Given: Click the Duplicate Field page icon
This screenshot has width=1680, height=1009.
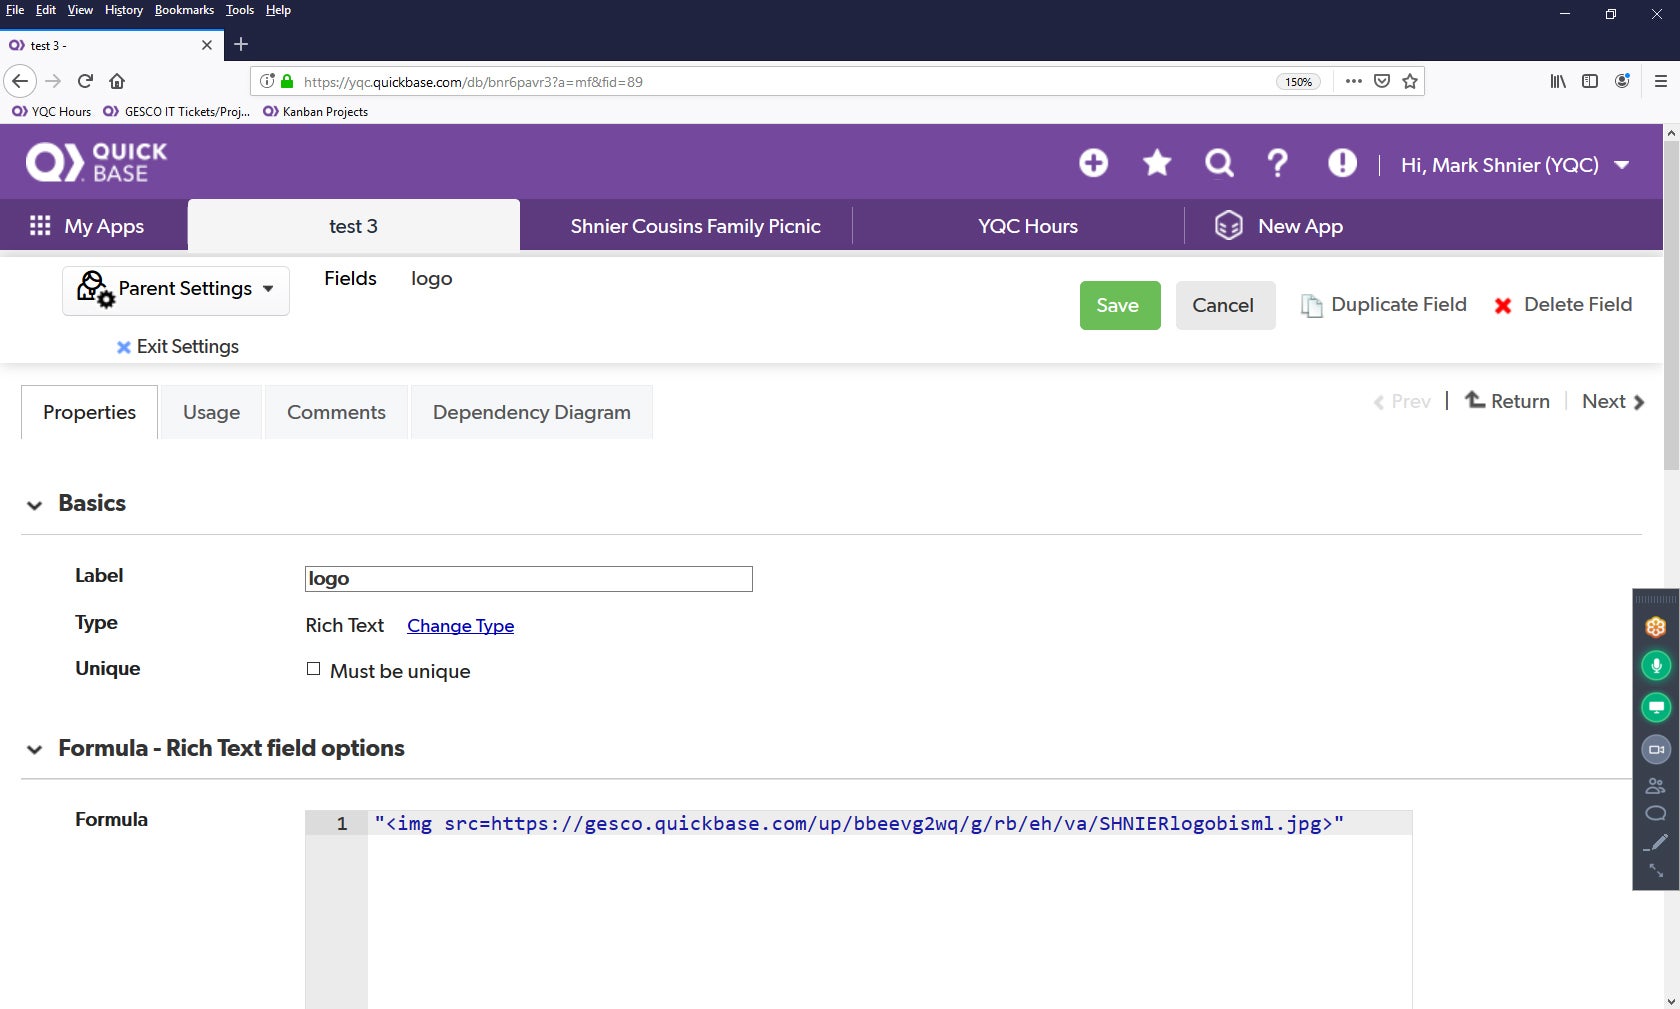Looking at the screenshot, I should [x=1311, y=305].
